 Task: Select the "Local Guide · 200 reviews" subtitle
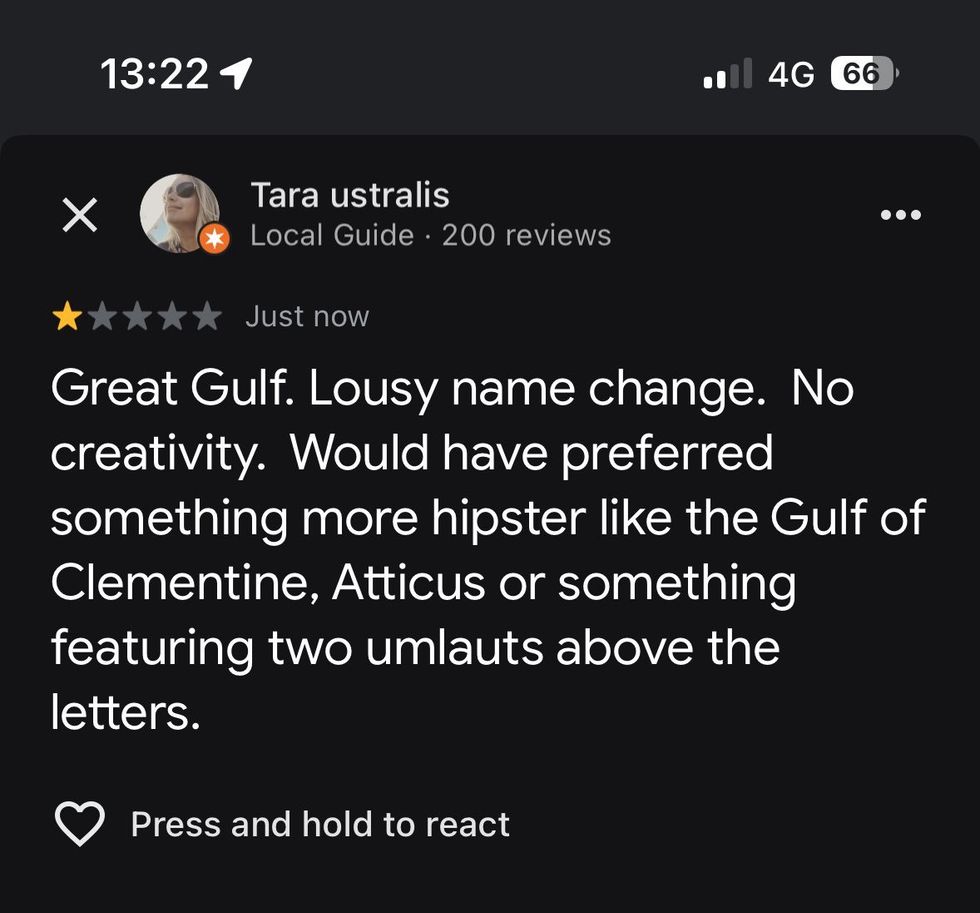click(x=430, y=236)
